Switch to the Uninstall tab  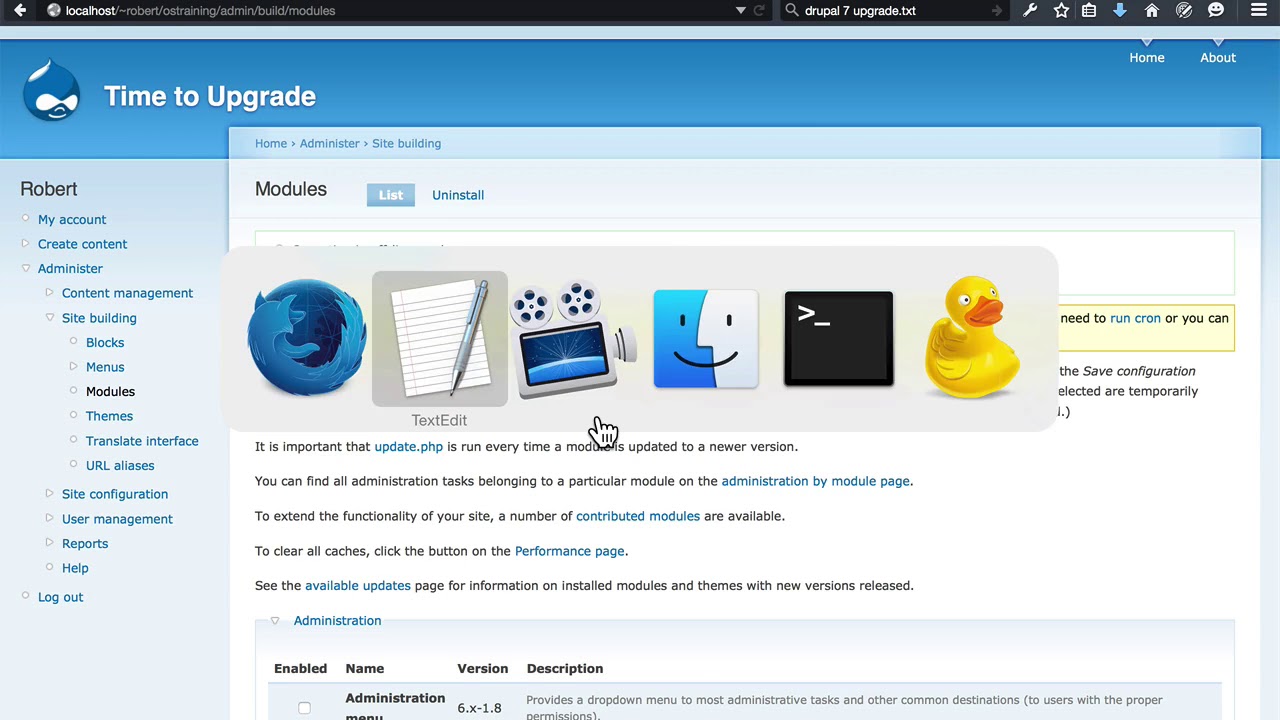(x=458, y=195)
